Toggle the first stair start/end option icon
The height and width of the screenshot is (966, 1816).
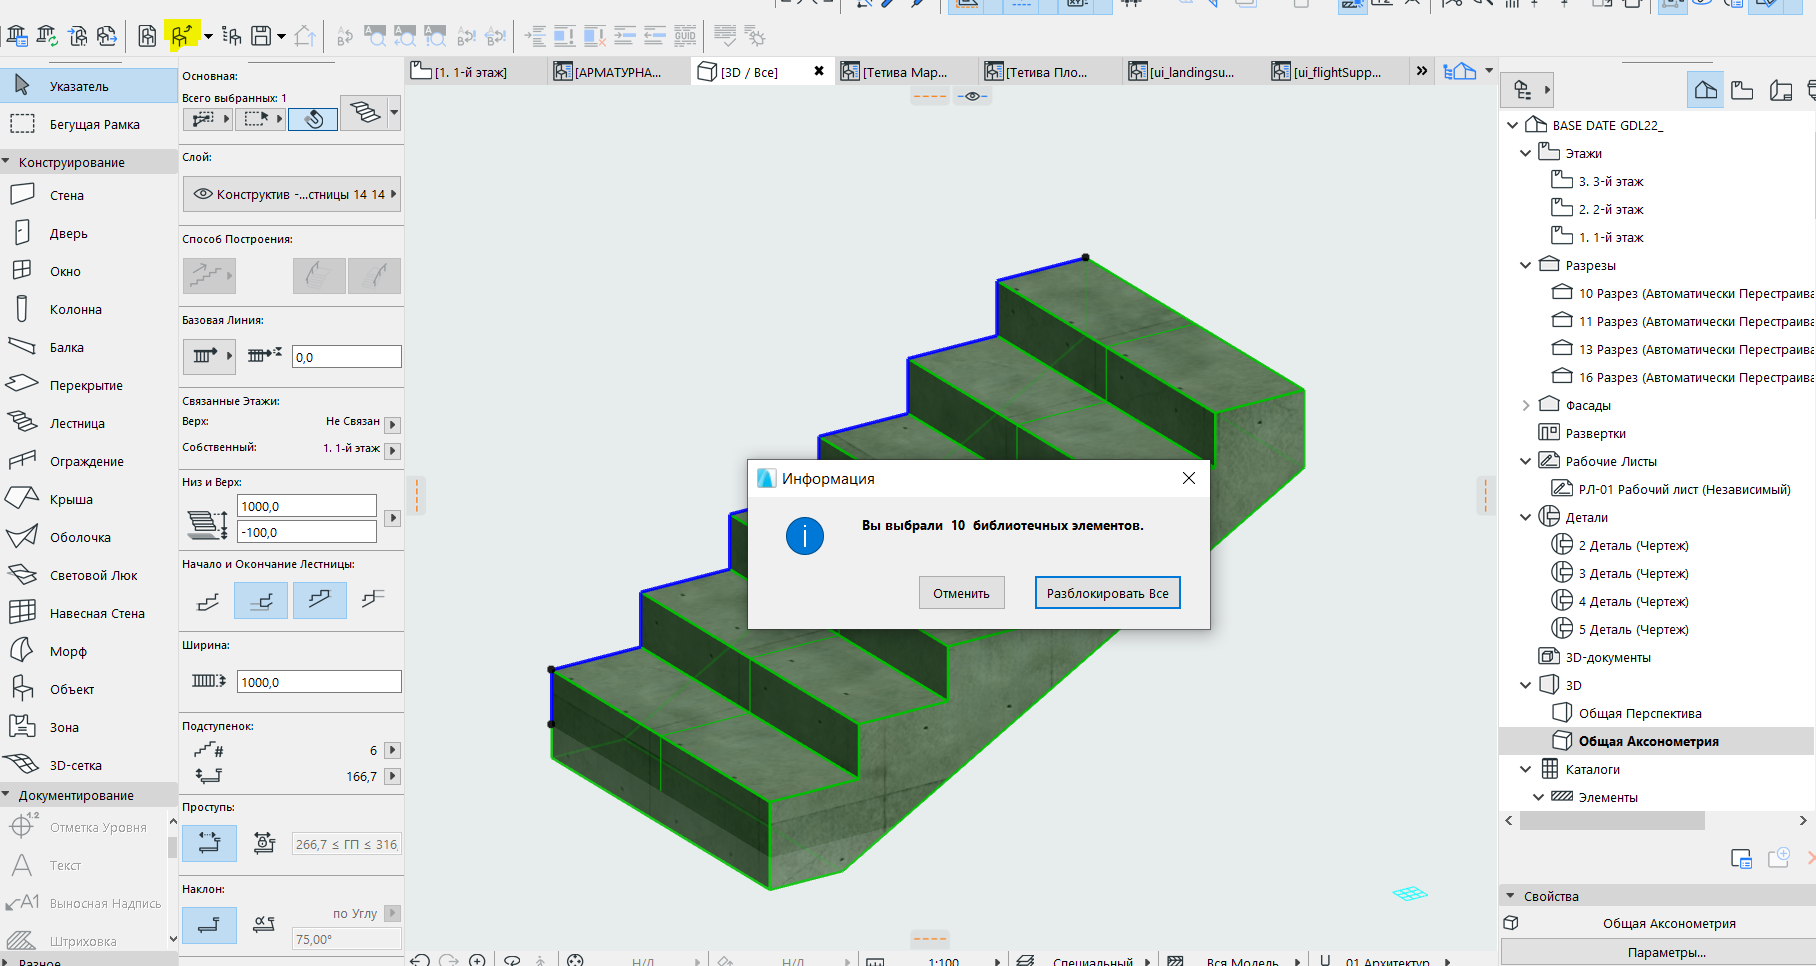coord(208,601)
